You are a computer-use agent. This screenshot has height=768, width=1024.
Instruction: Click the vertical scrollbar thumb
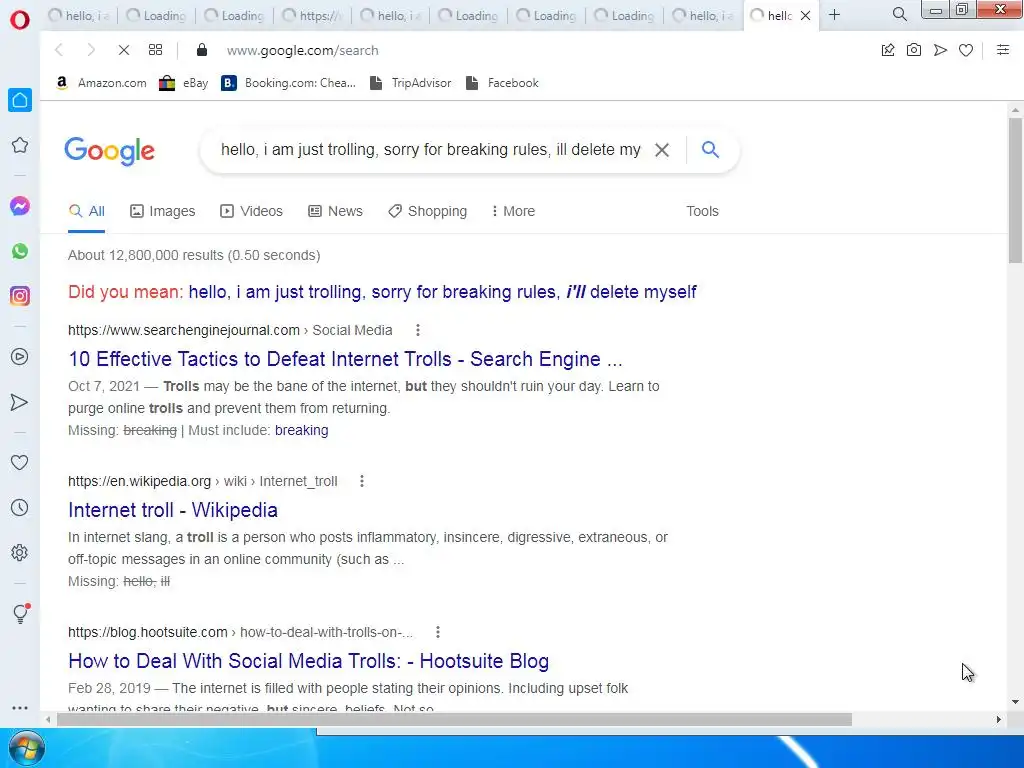click(1015, 190)
